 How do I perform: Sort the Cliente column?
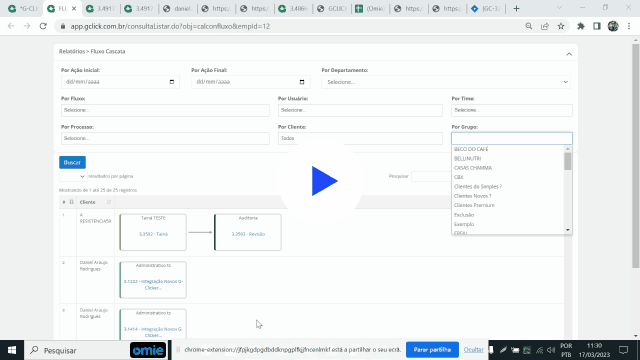(x=109, y=202)
